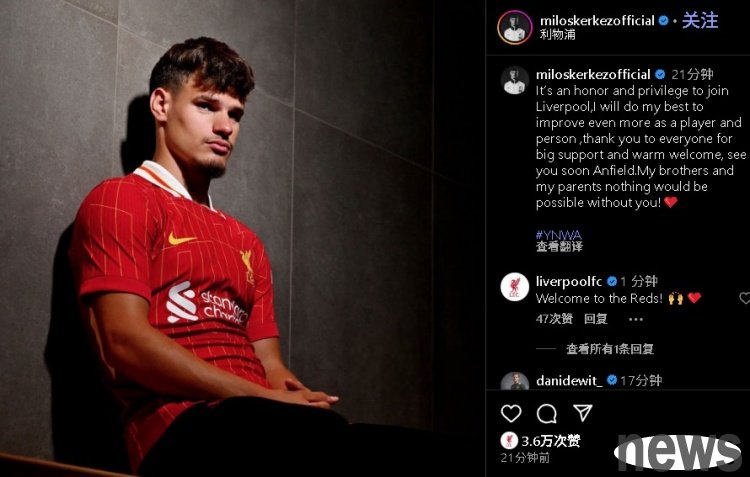This screenshot has height=477, width=750.
Task: Open three-dot options on liverpoolfc comment
Action: pos(636,319)
